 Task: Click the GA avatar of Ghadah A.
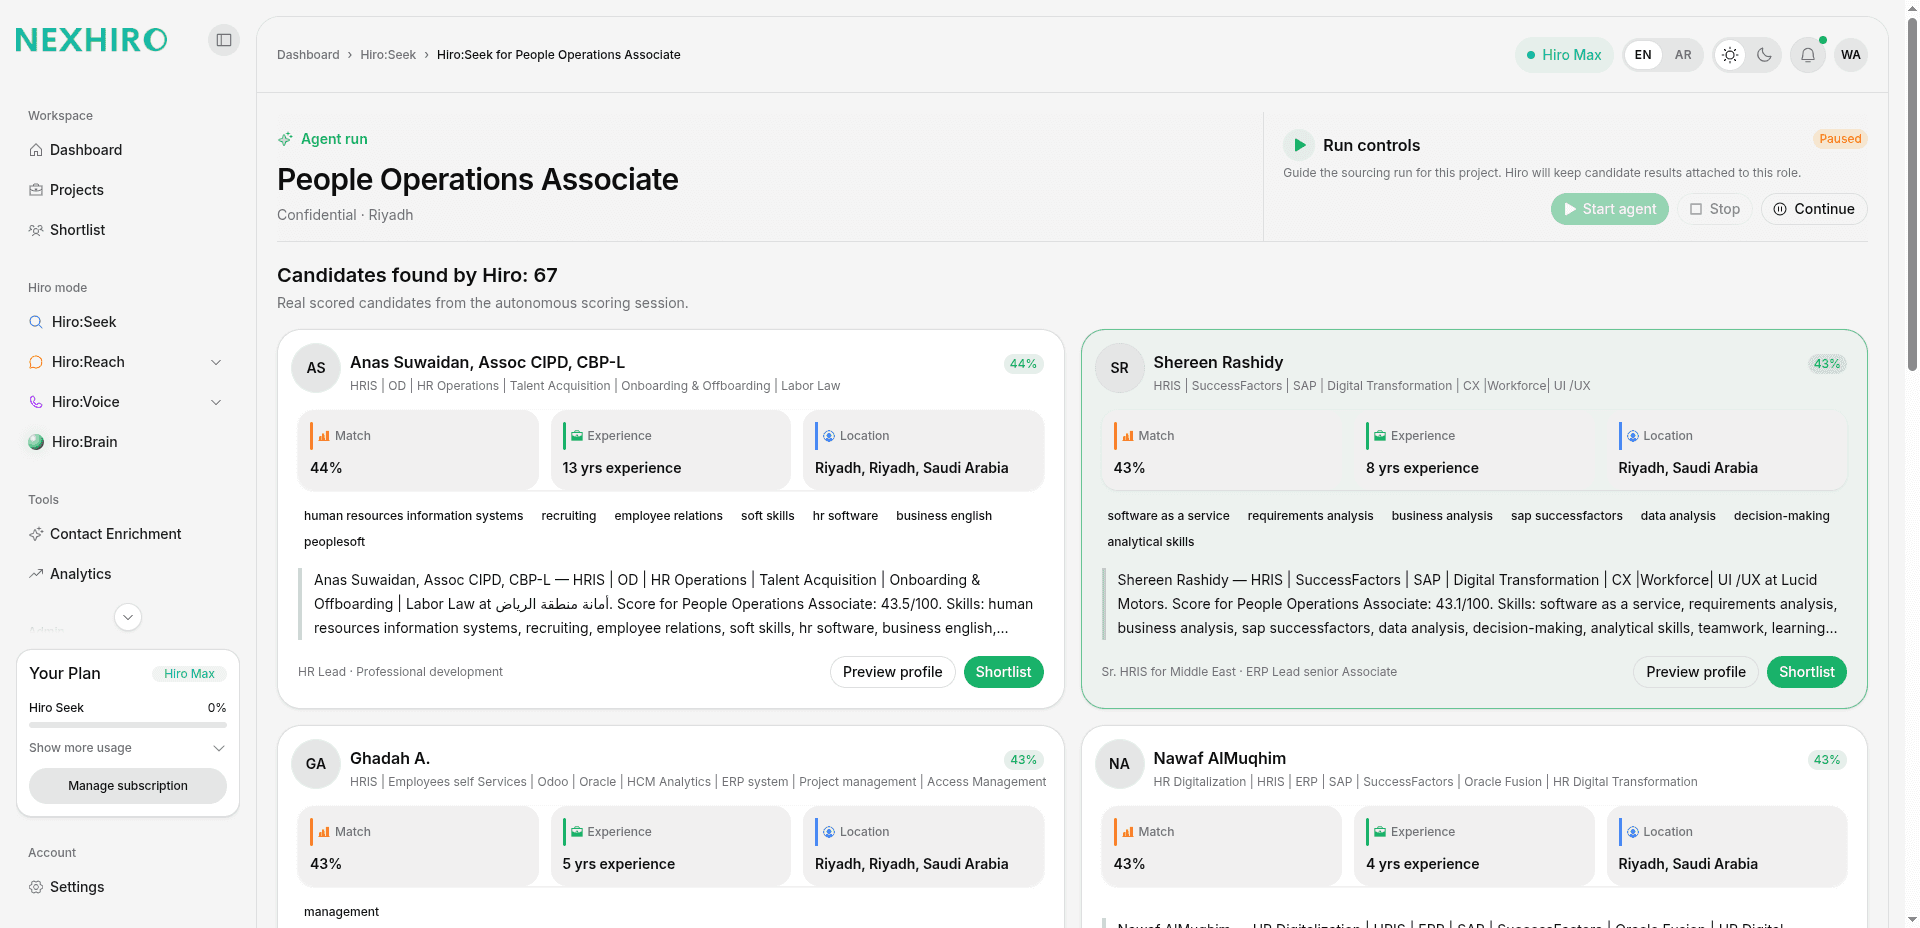316,764
